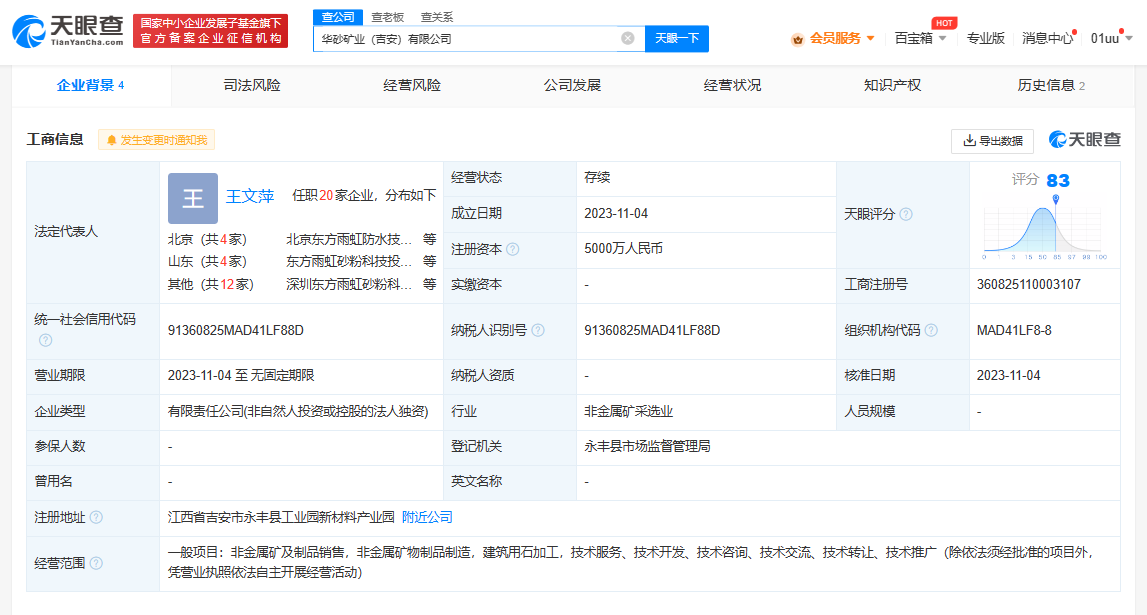Open the 专业版 link
The height and width of the screenshot is (615, 1147).
(x=985, y=38)
